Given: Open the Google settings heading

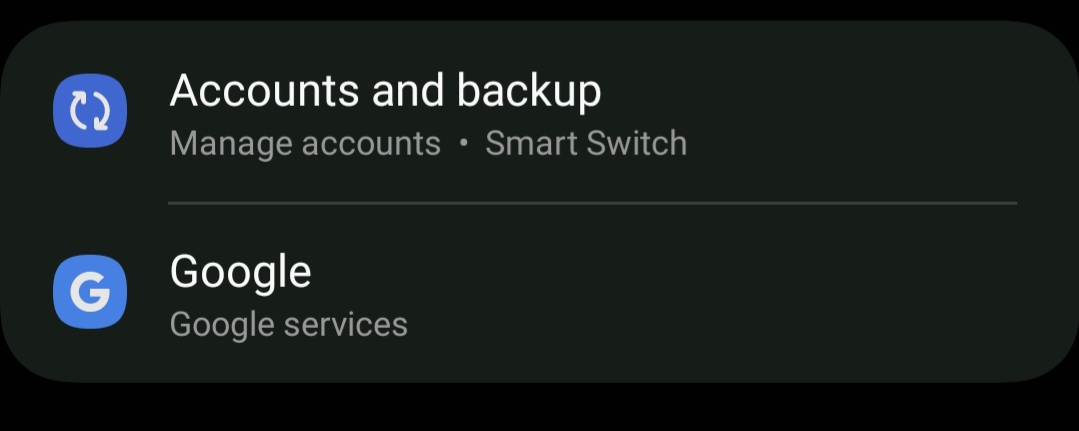Looking at the screenshot, I should pos(240,273).
